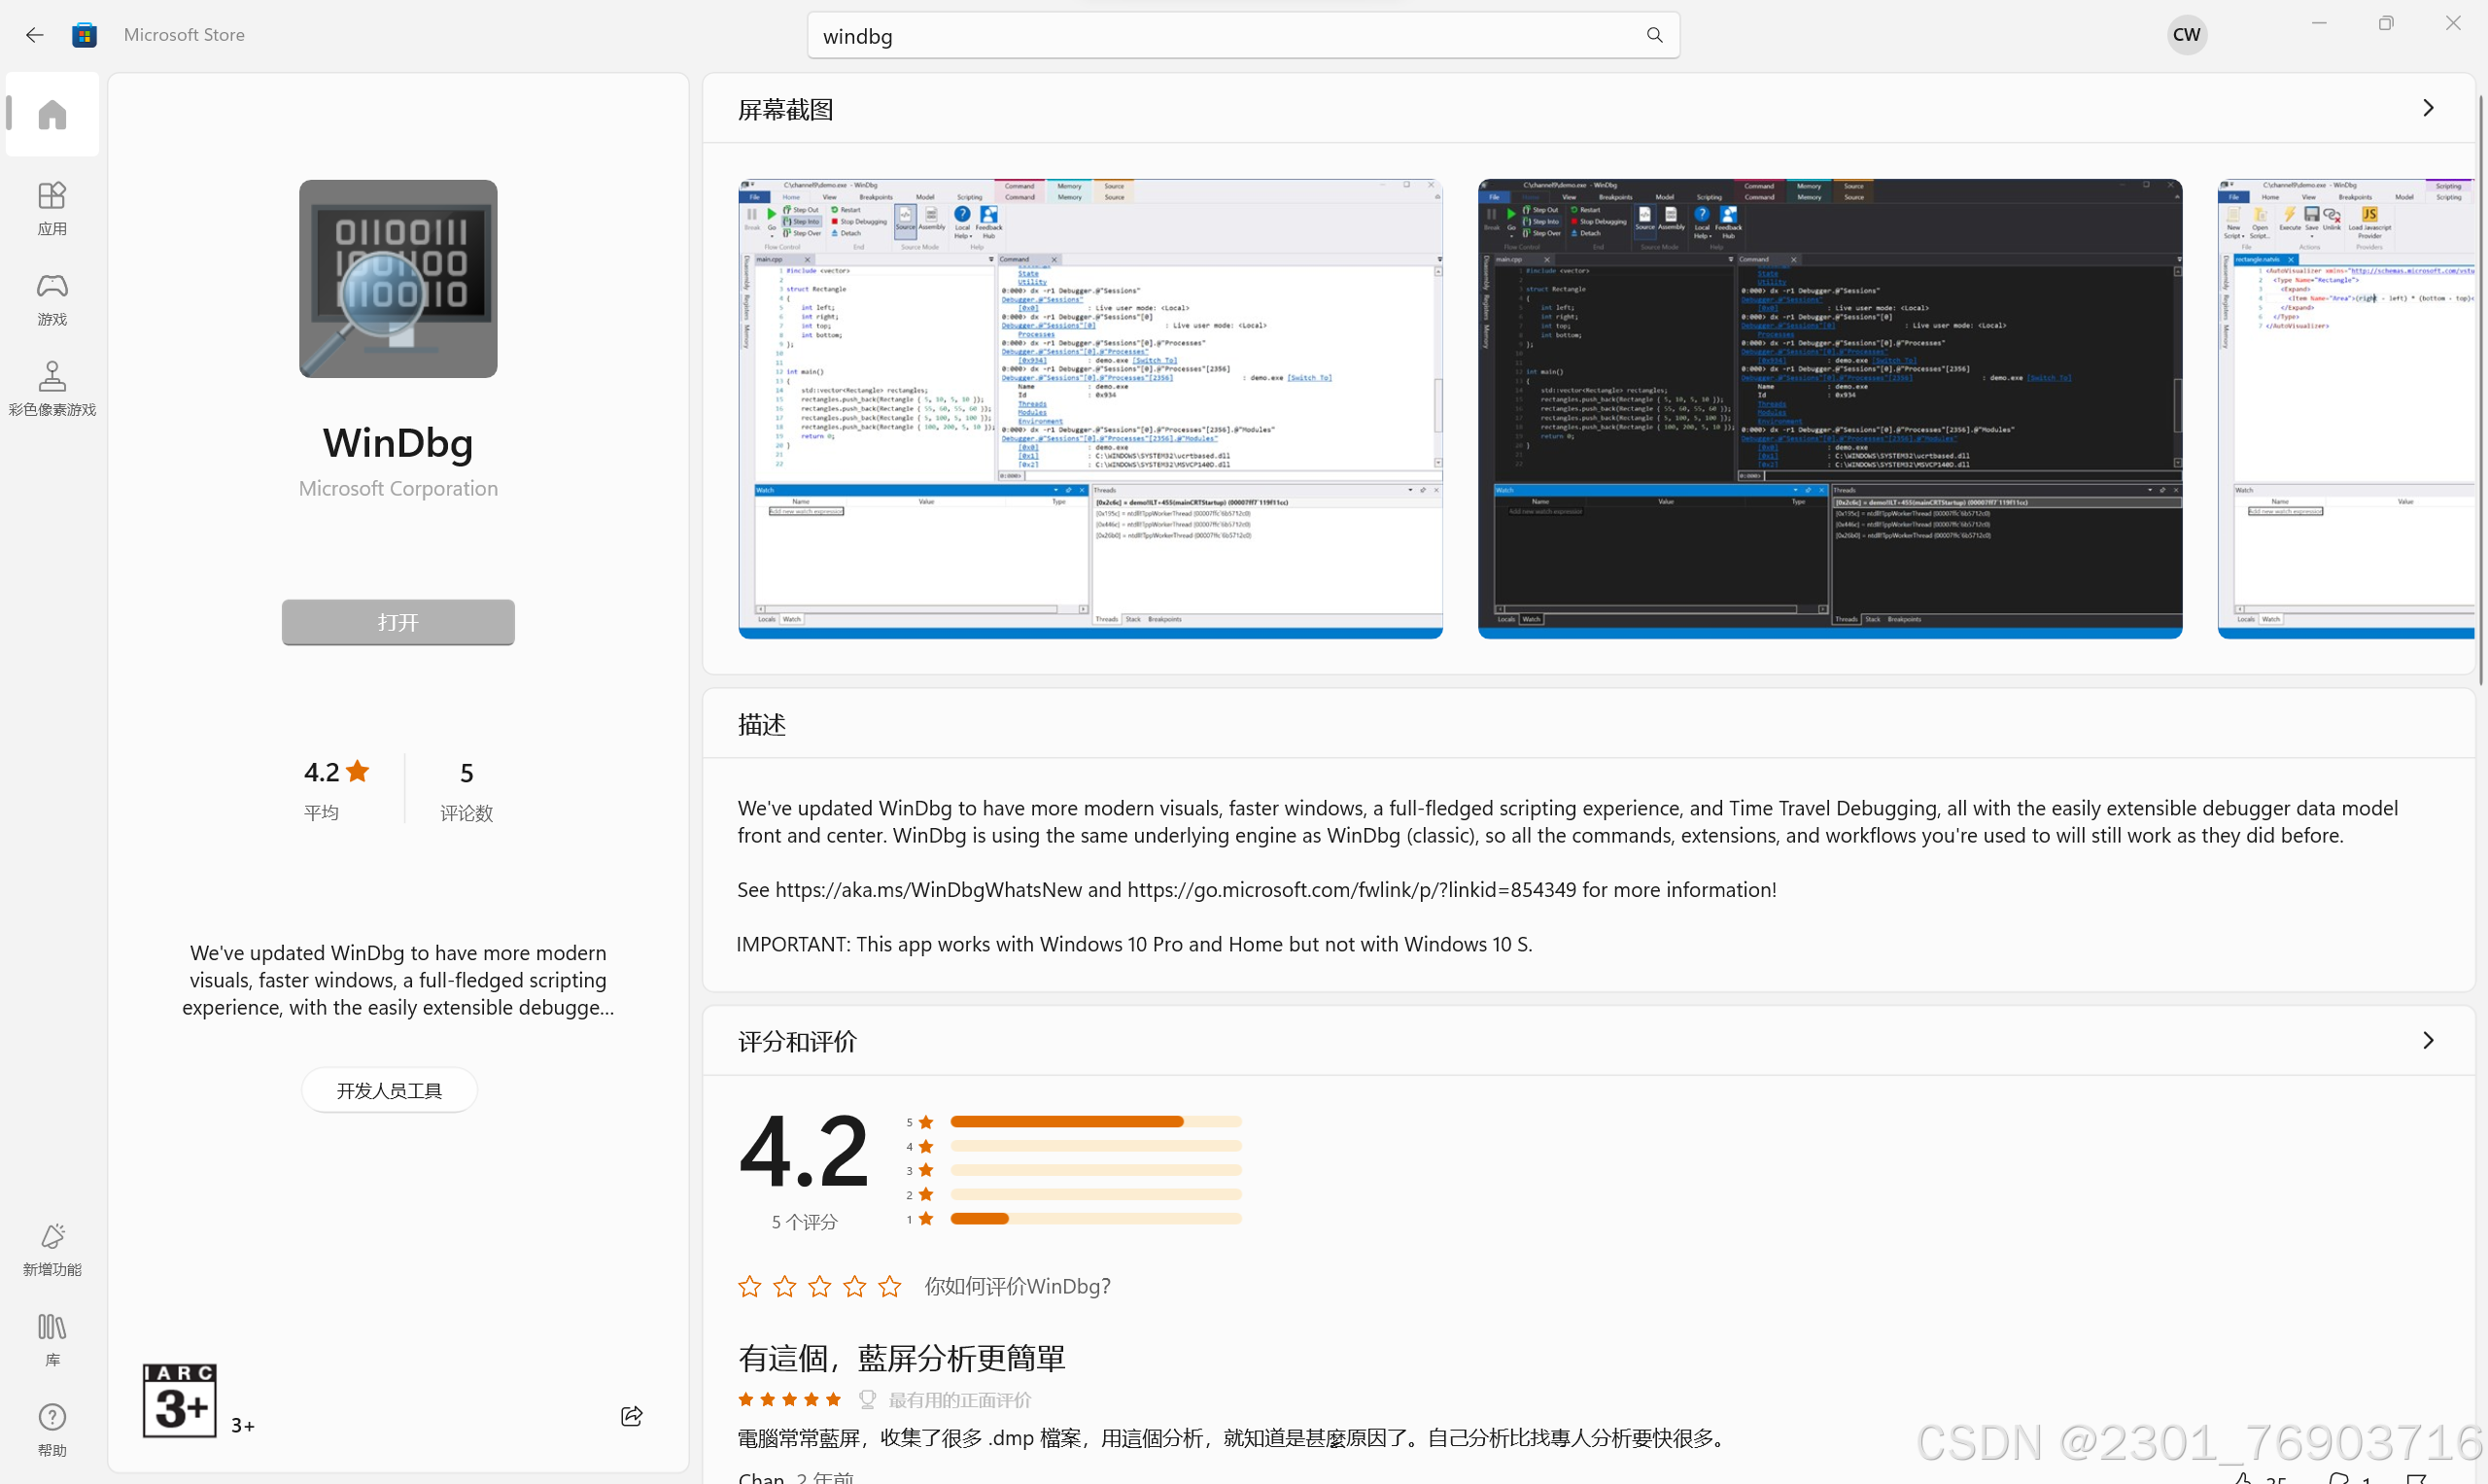The width and height of the screenshot is (2488, 1484).
Task: Open the CW user profile avatar
Action: pos(2186,35)
